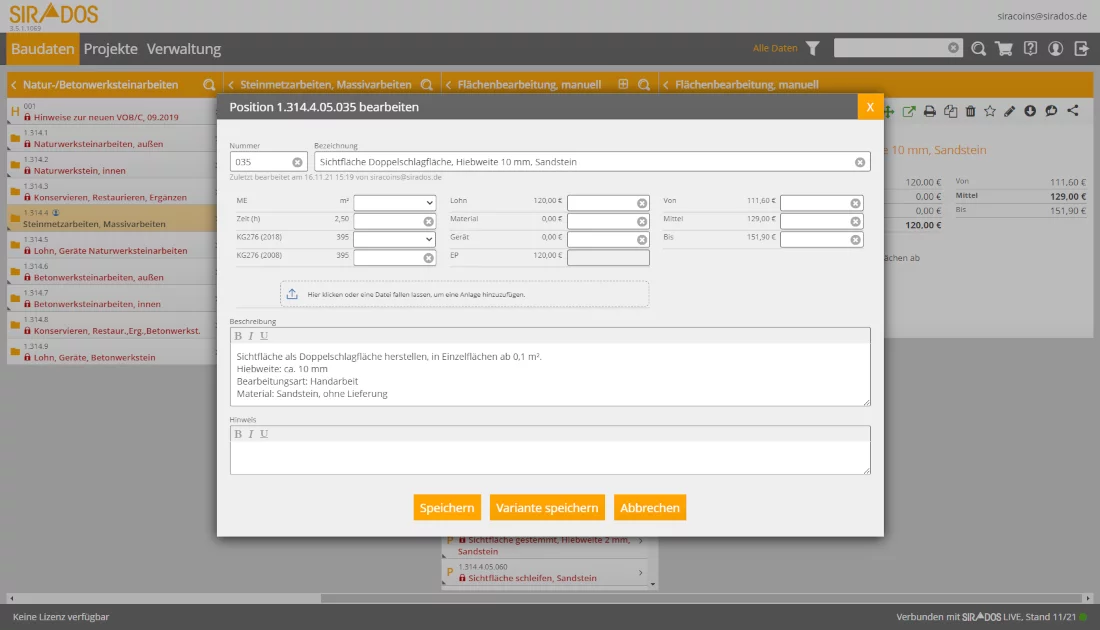Mark position as favorite with star icon
This screenshot has width=1100, height=630.
click(x=990, y=111)
